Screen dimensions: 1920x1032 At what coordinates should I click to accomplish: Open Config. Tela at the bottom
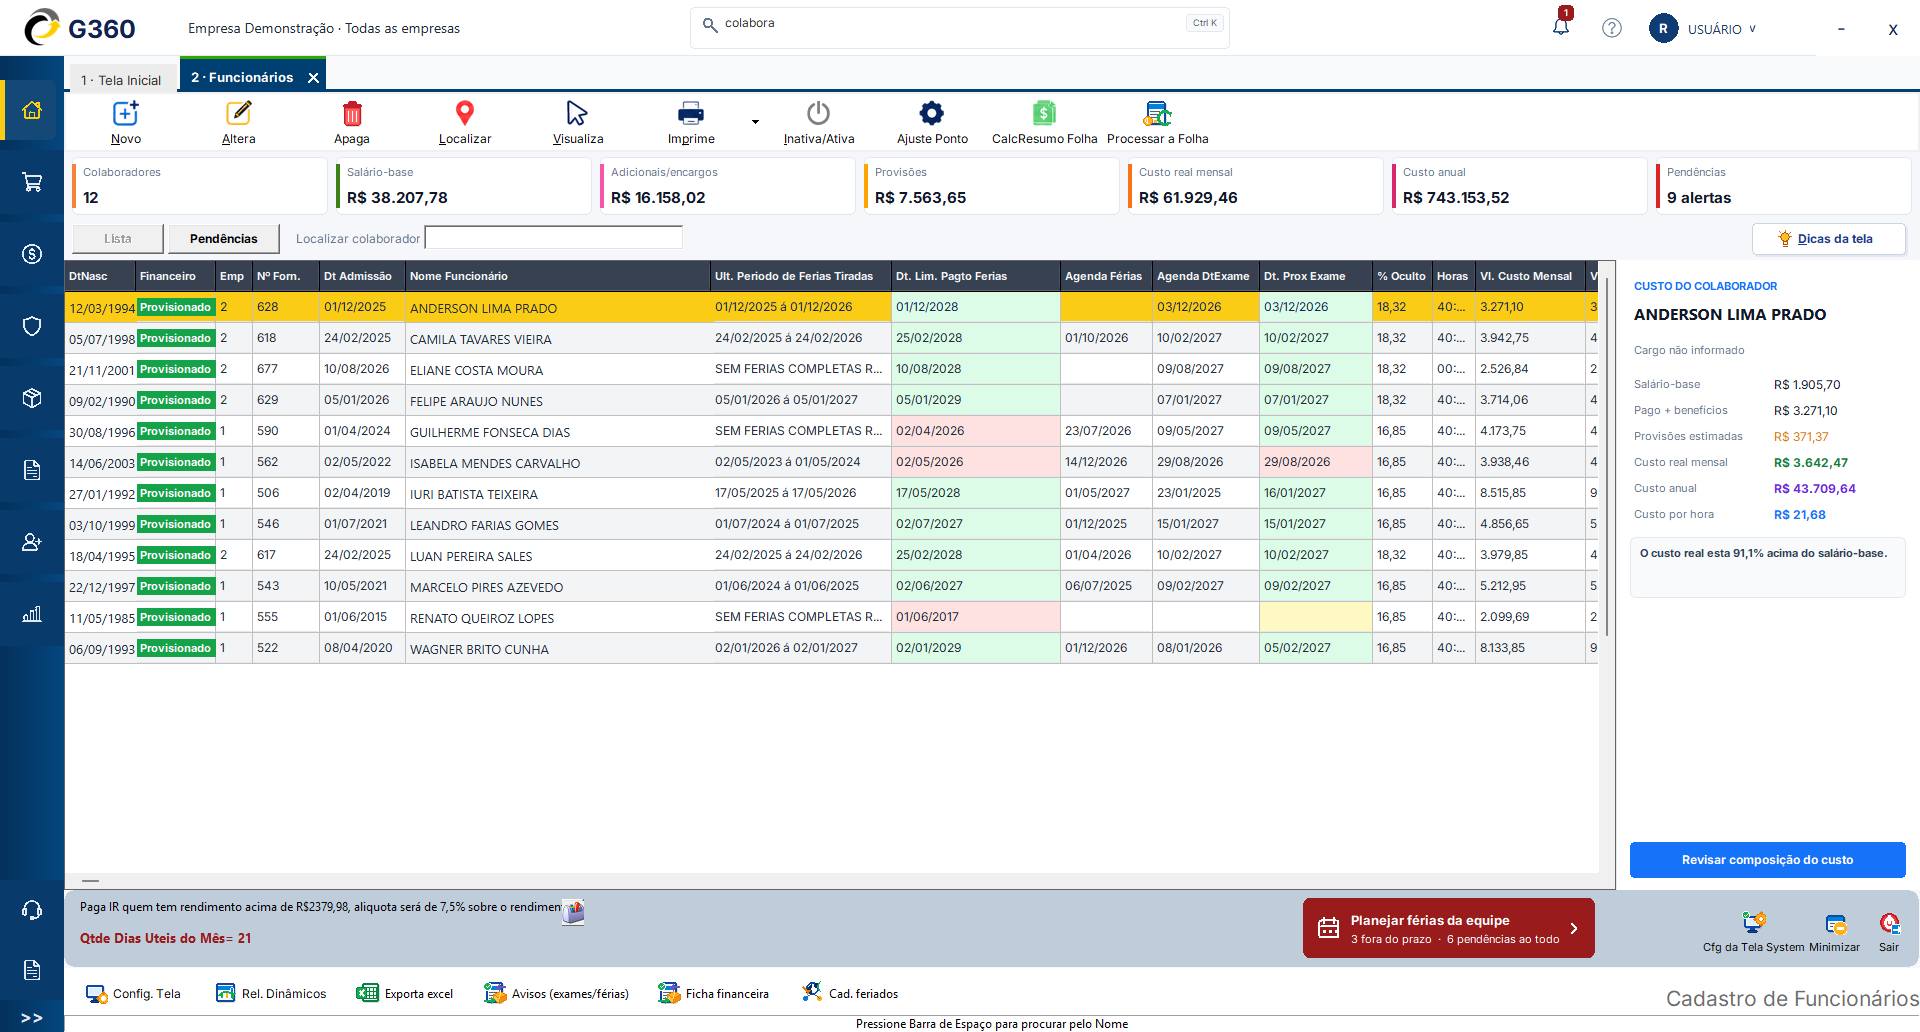tap(133, 994)
